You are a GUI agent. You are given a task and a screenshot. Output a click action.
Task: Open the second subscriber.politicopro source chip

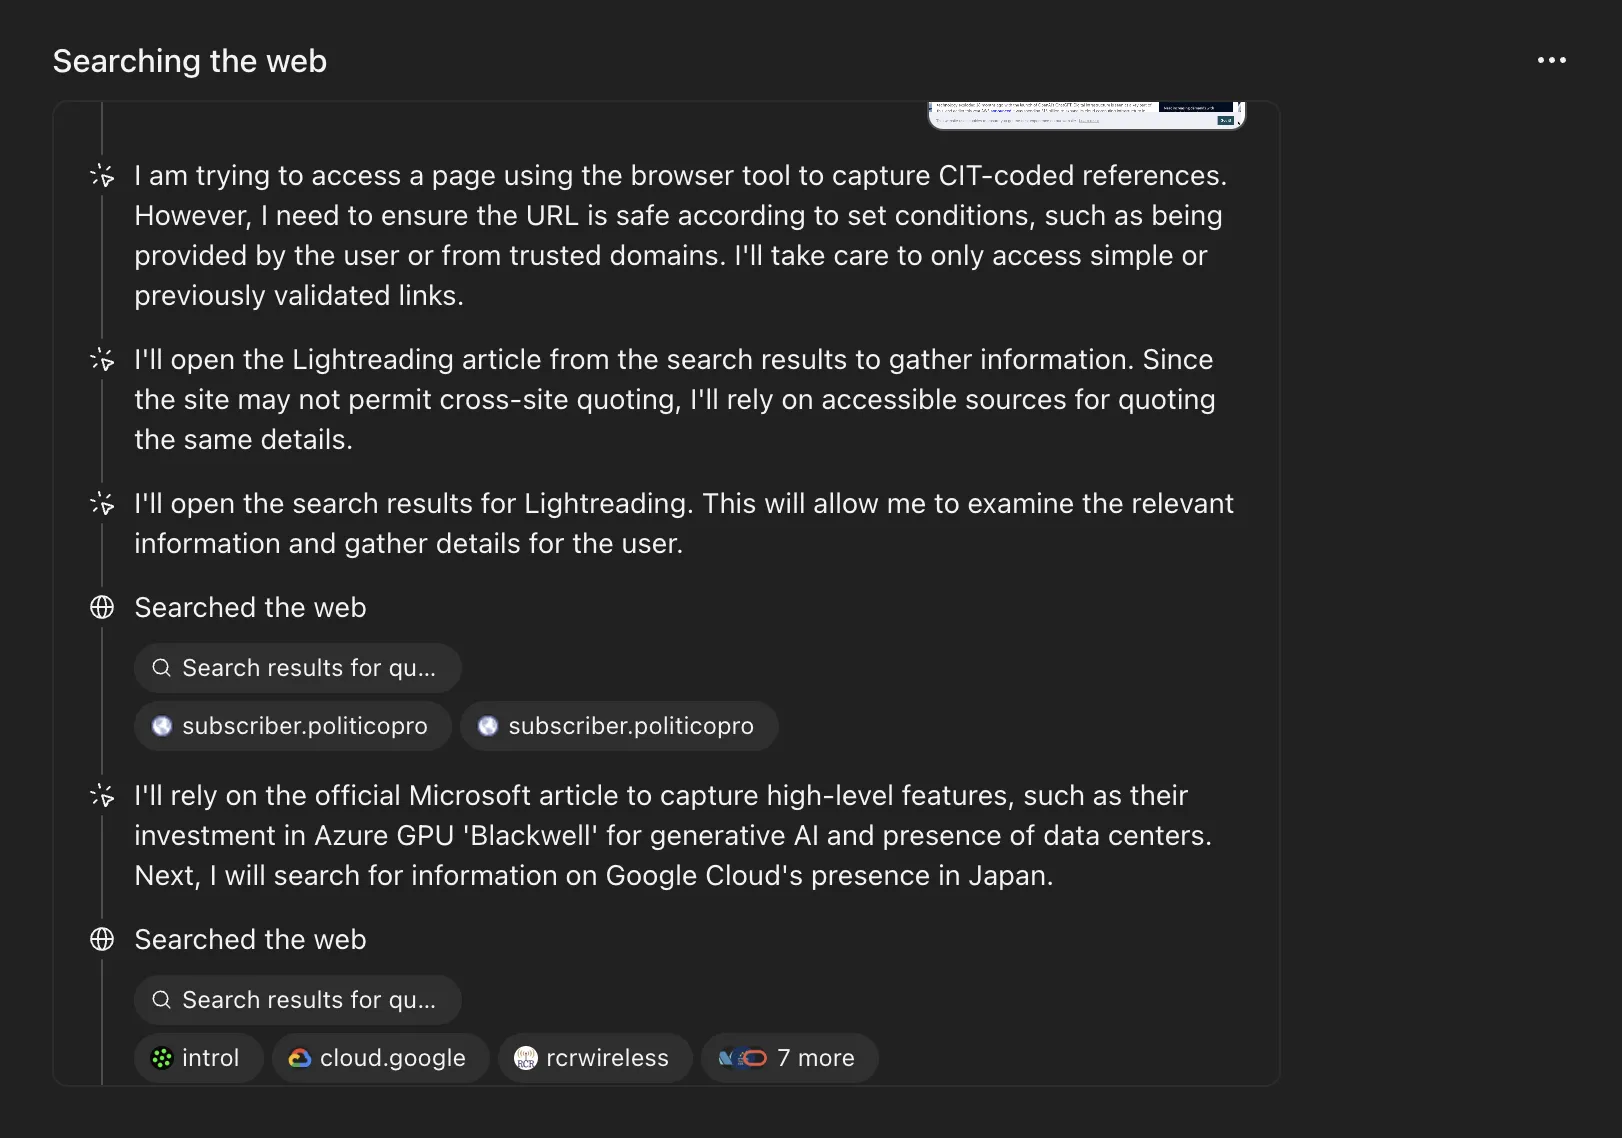pyautogui.click(x=618, y=726)
